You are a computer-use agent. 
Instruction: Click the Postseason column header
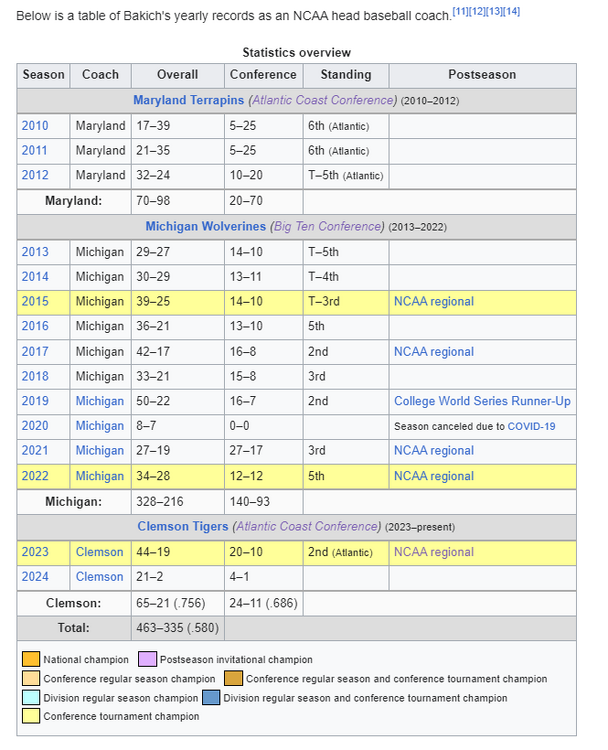coord(482,75)
